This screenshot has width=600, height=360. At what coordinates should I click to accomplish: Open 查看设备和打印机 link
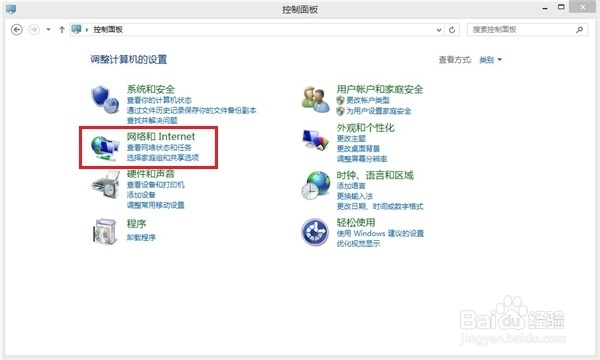click(x=156, y=185)
